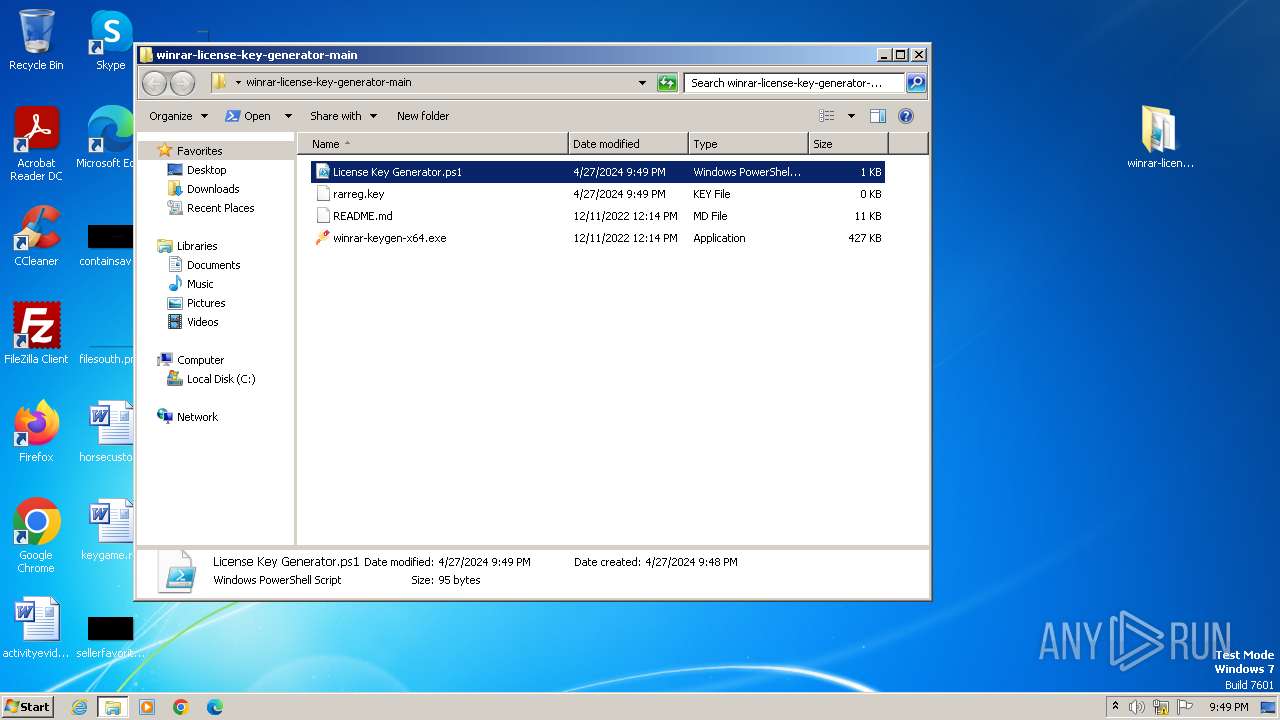Open Acrobat Reader DC desktop icon
Screen dimensions: 1280x720
point(36,144)
